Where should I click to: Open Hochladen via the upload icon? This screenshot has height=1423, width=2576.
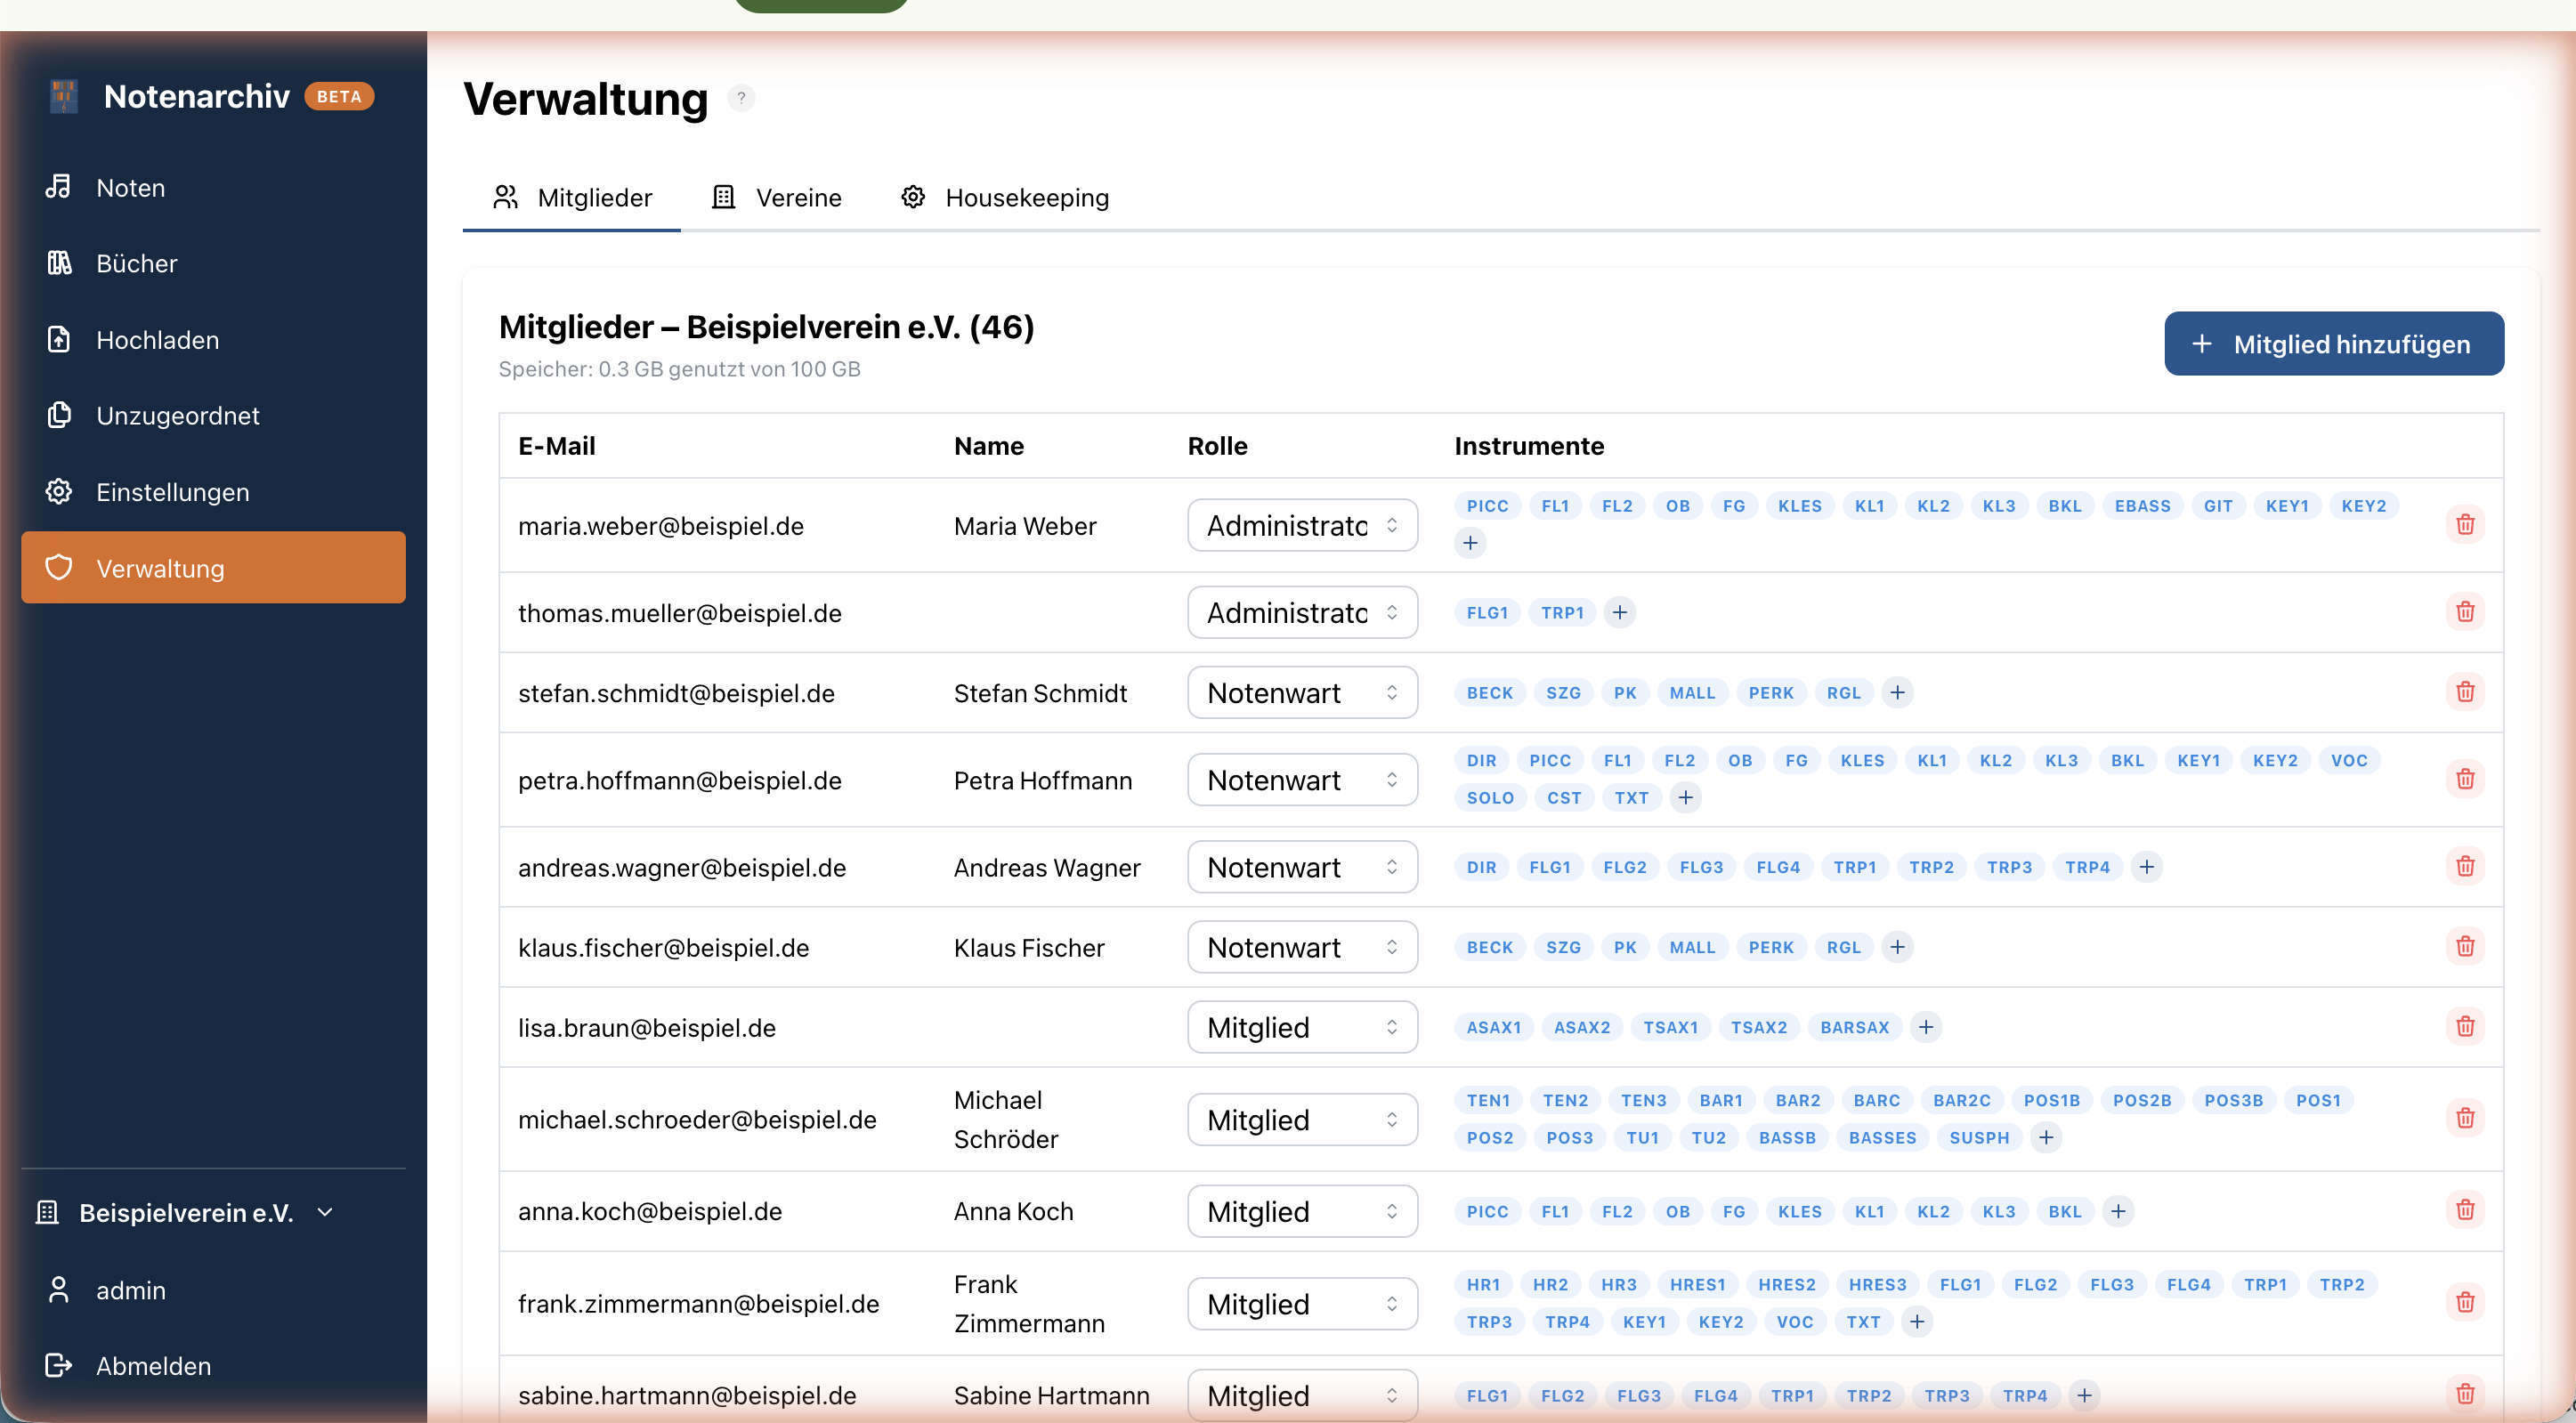60,340
